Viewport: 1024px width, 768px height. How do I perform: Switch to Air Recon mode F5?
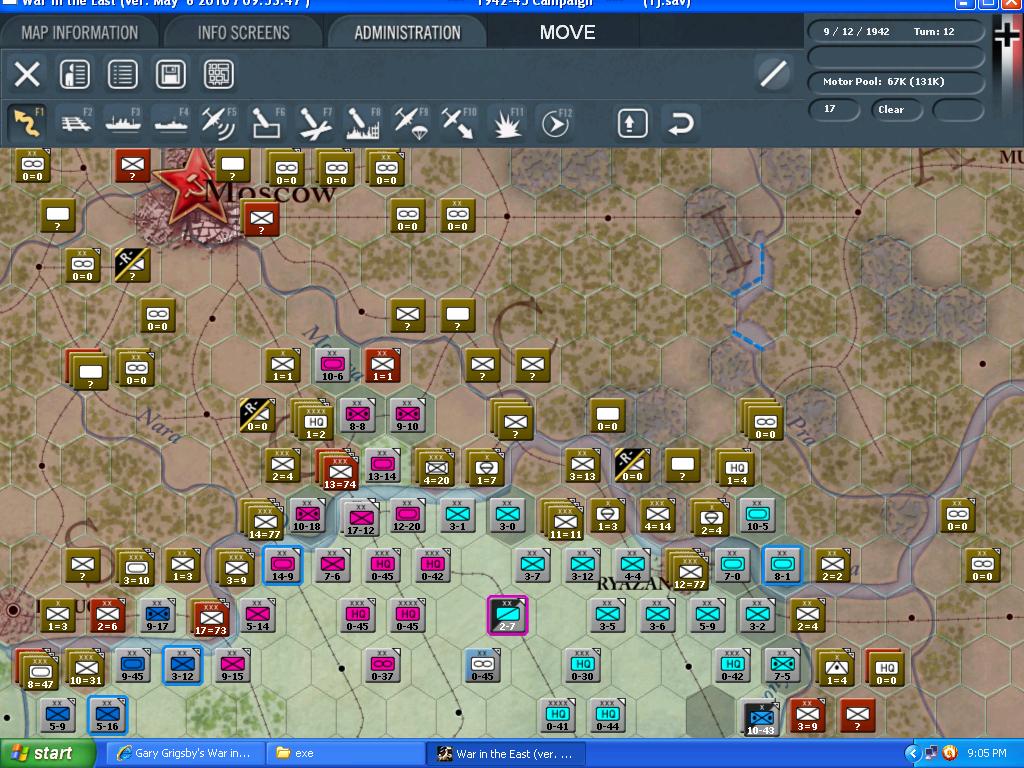pyautogui.click(x=219, y=122)
